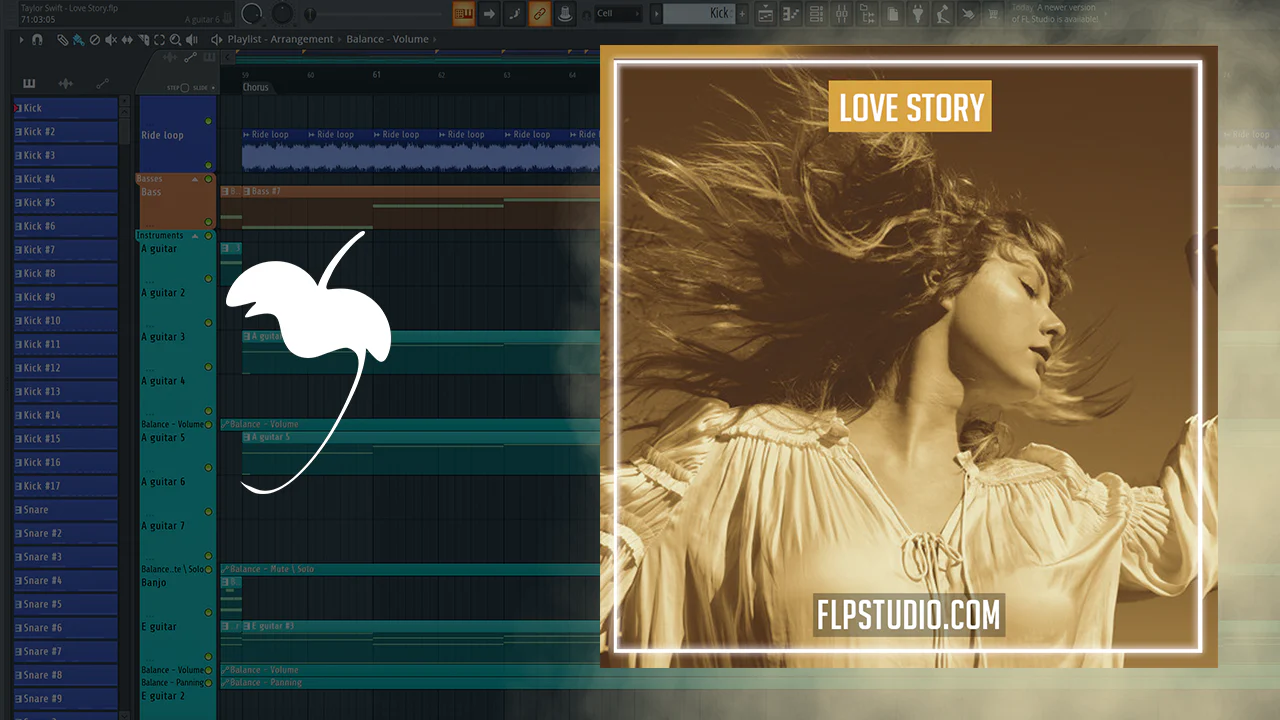Open the piano roll view icon
The image size is (1280, 720).
point(791,14)
